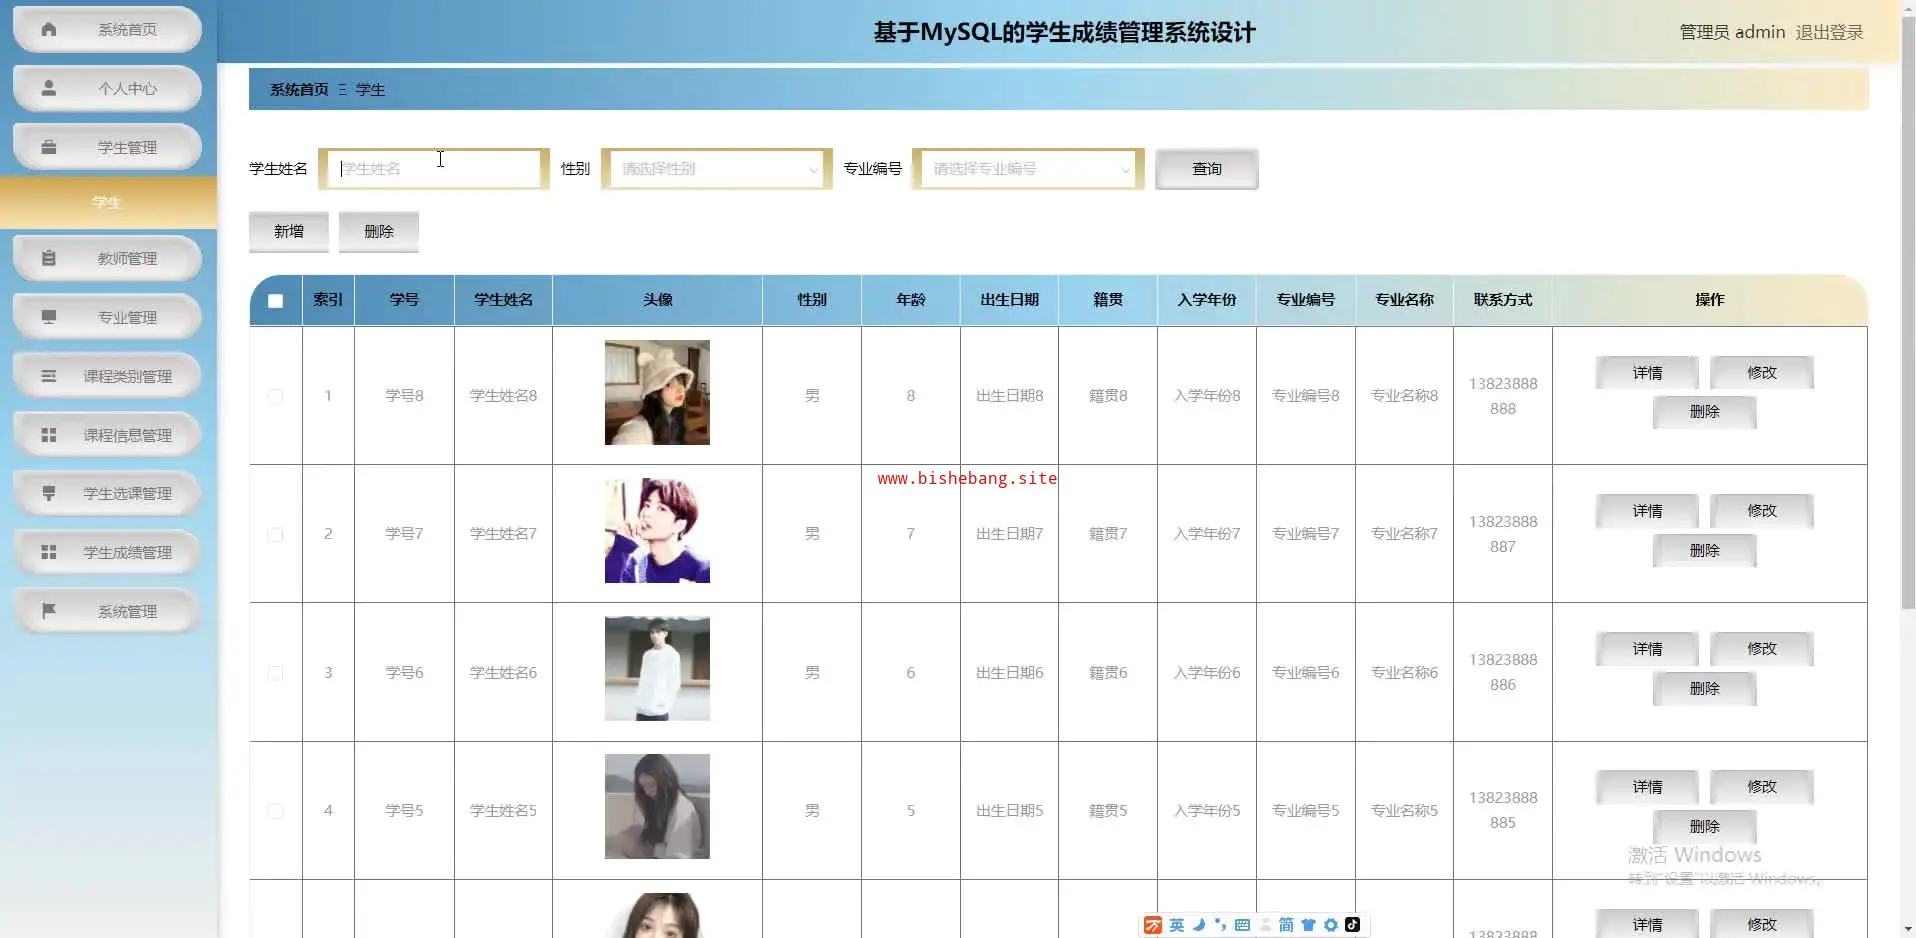This screenshot has width=1916, height=938.
Task: Click 删除 in the 学生姓名7 row
Action: click(1705, 550)
